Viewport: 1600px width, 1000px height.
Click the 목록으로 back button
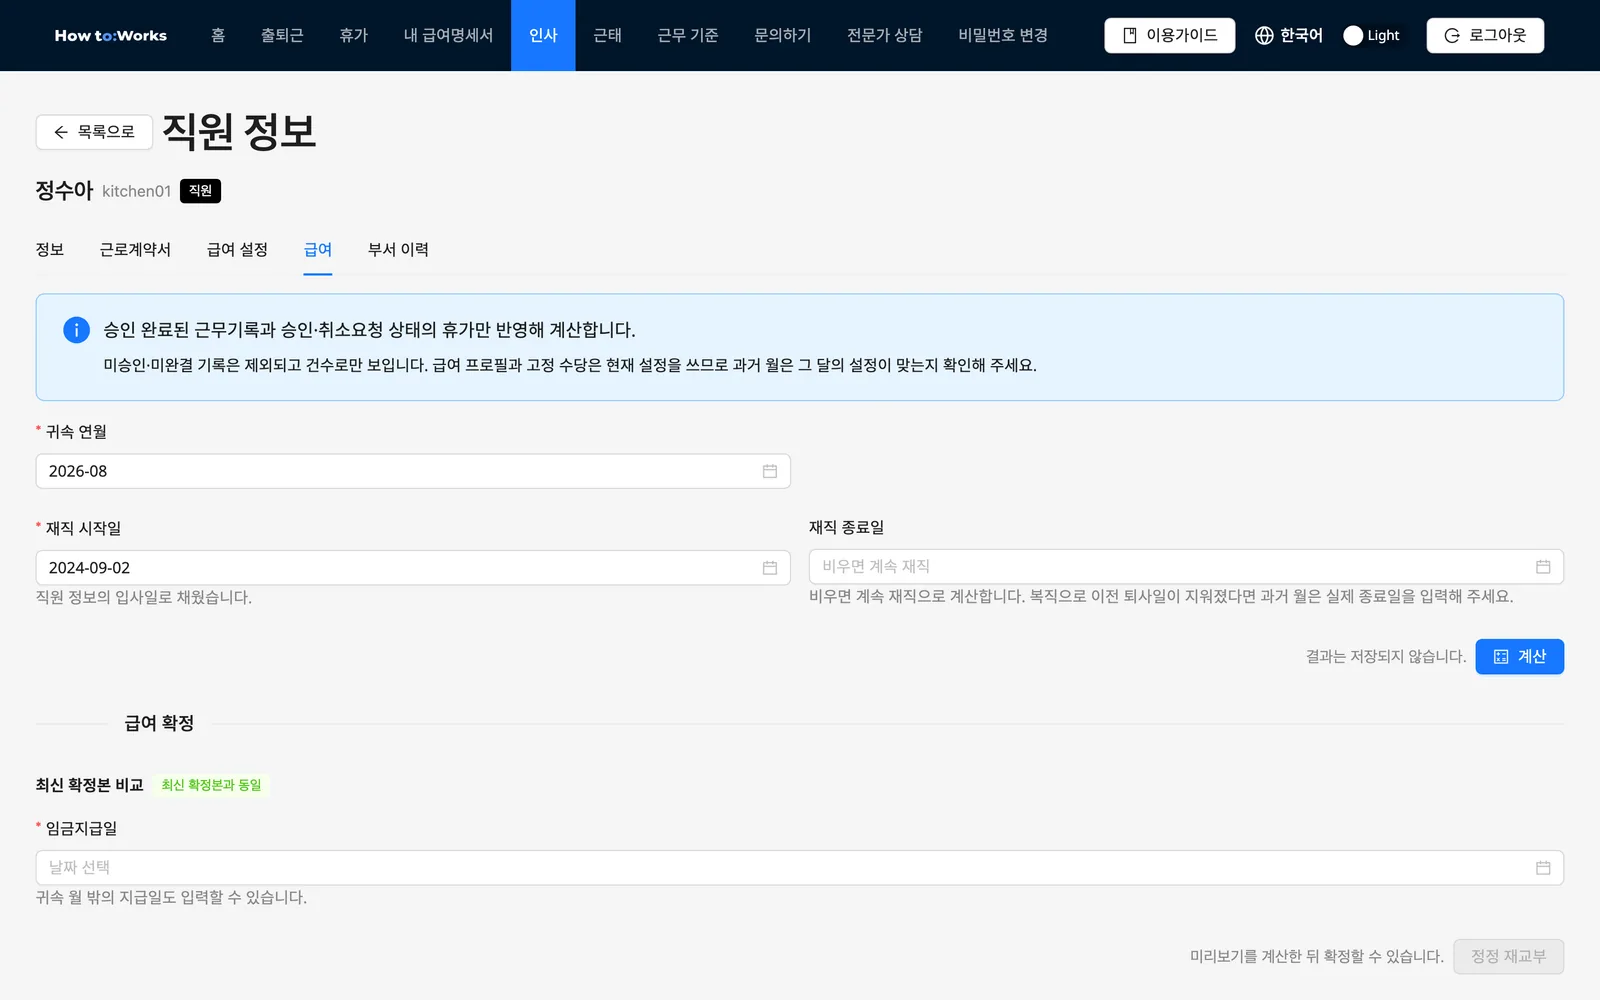point(94,132)
